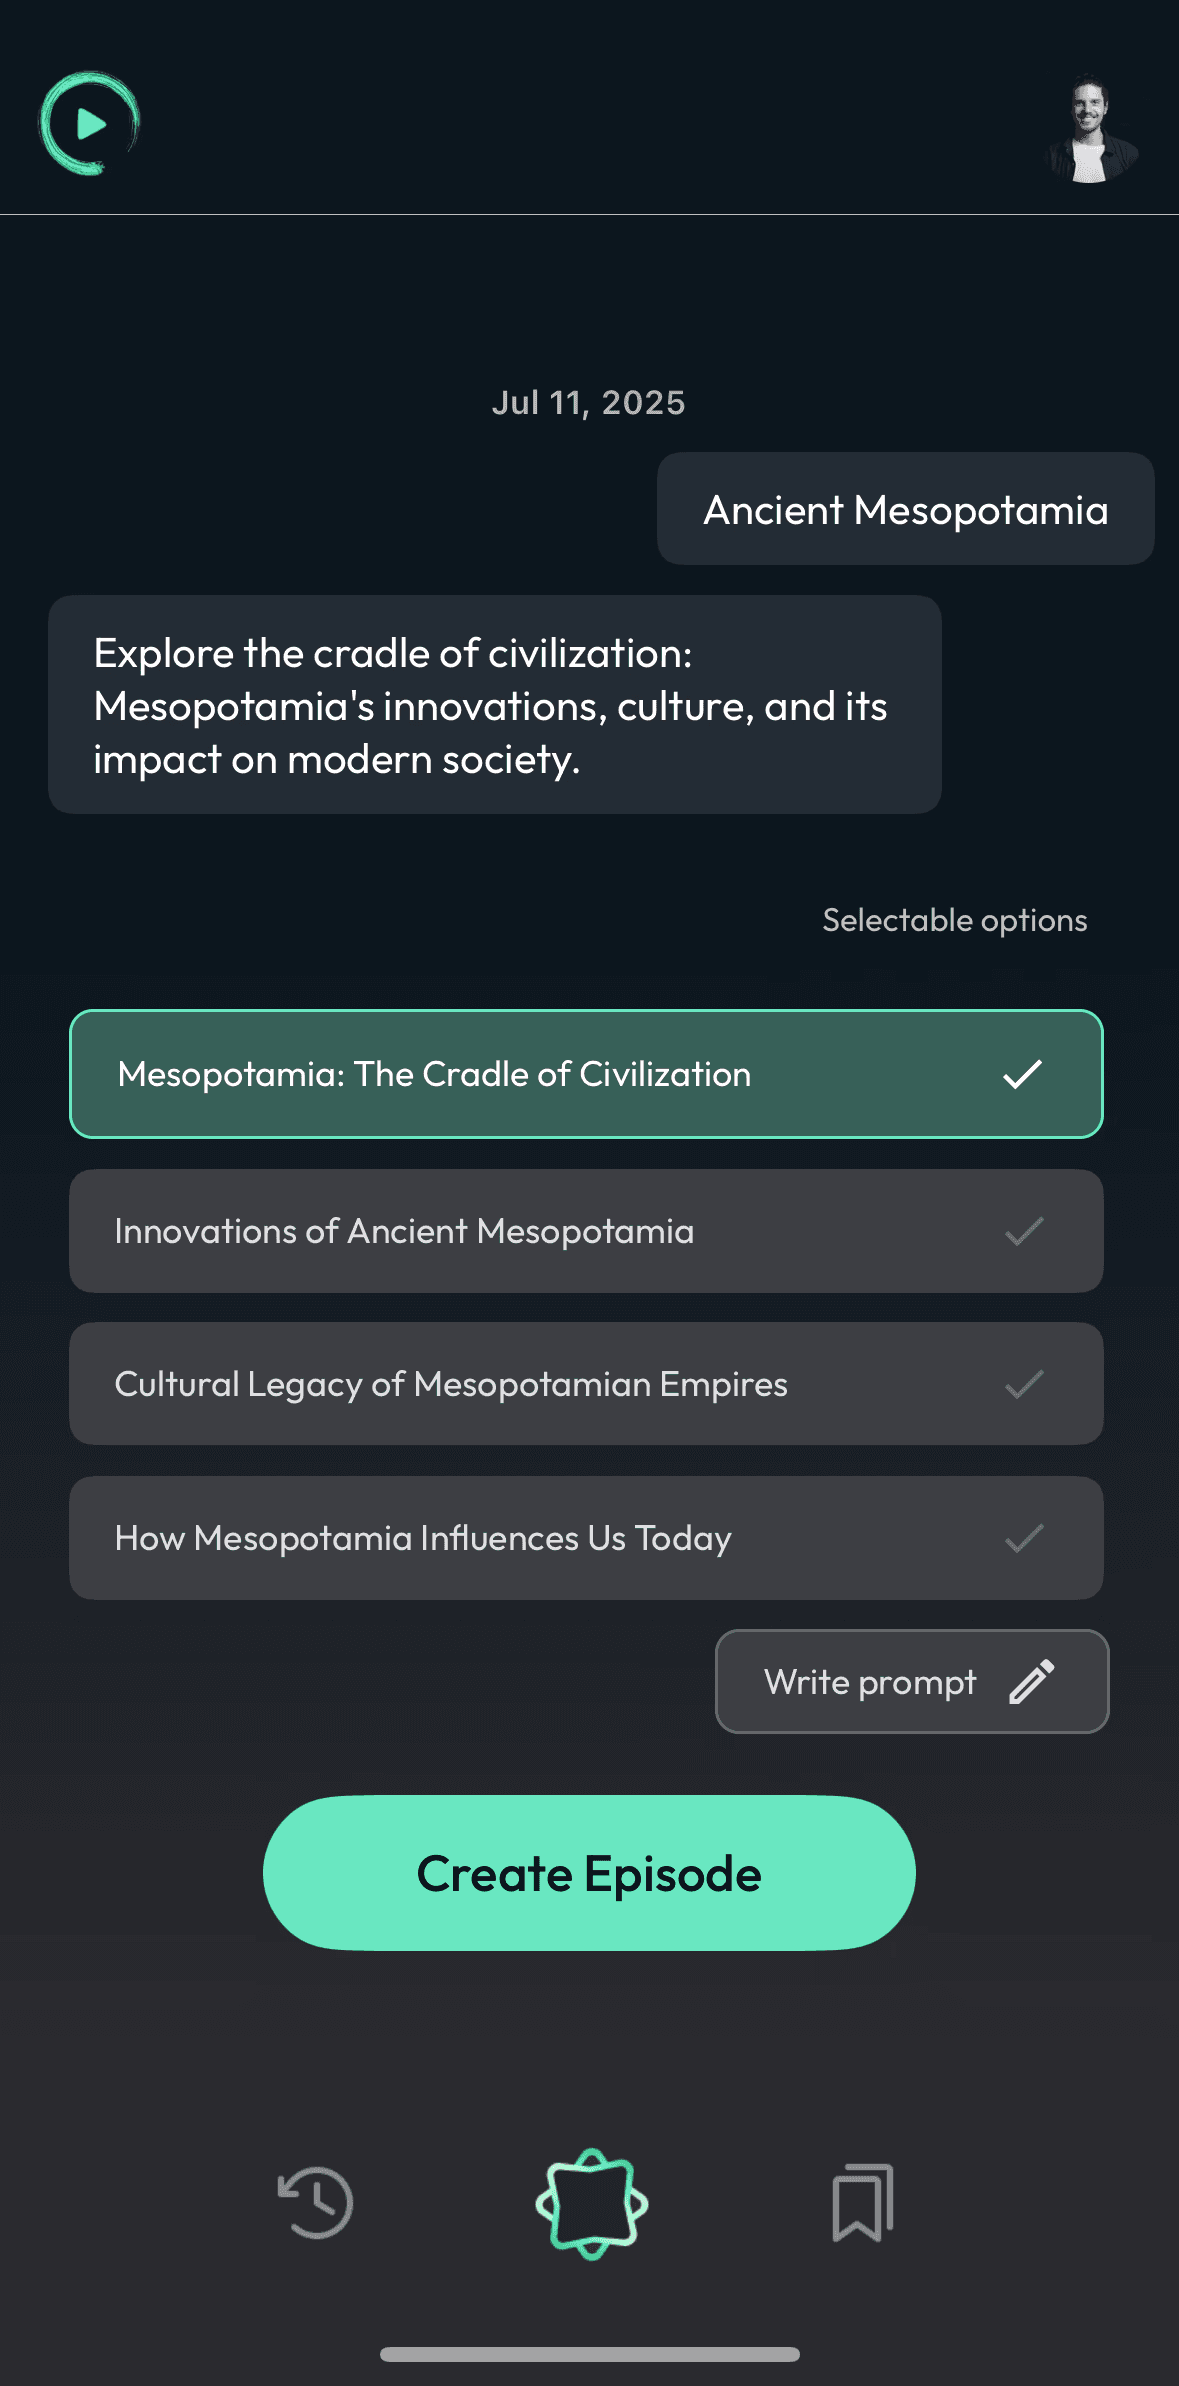
Task: Click the Create Episode button
Action: pyautogui.click(x=589, y=1873)
